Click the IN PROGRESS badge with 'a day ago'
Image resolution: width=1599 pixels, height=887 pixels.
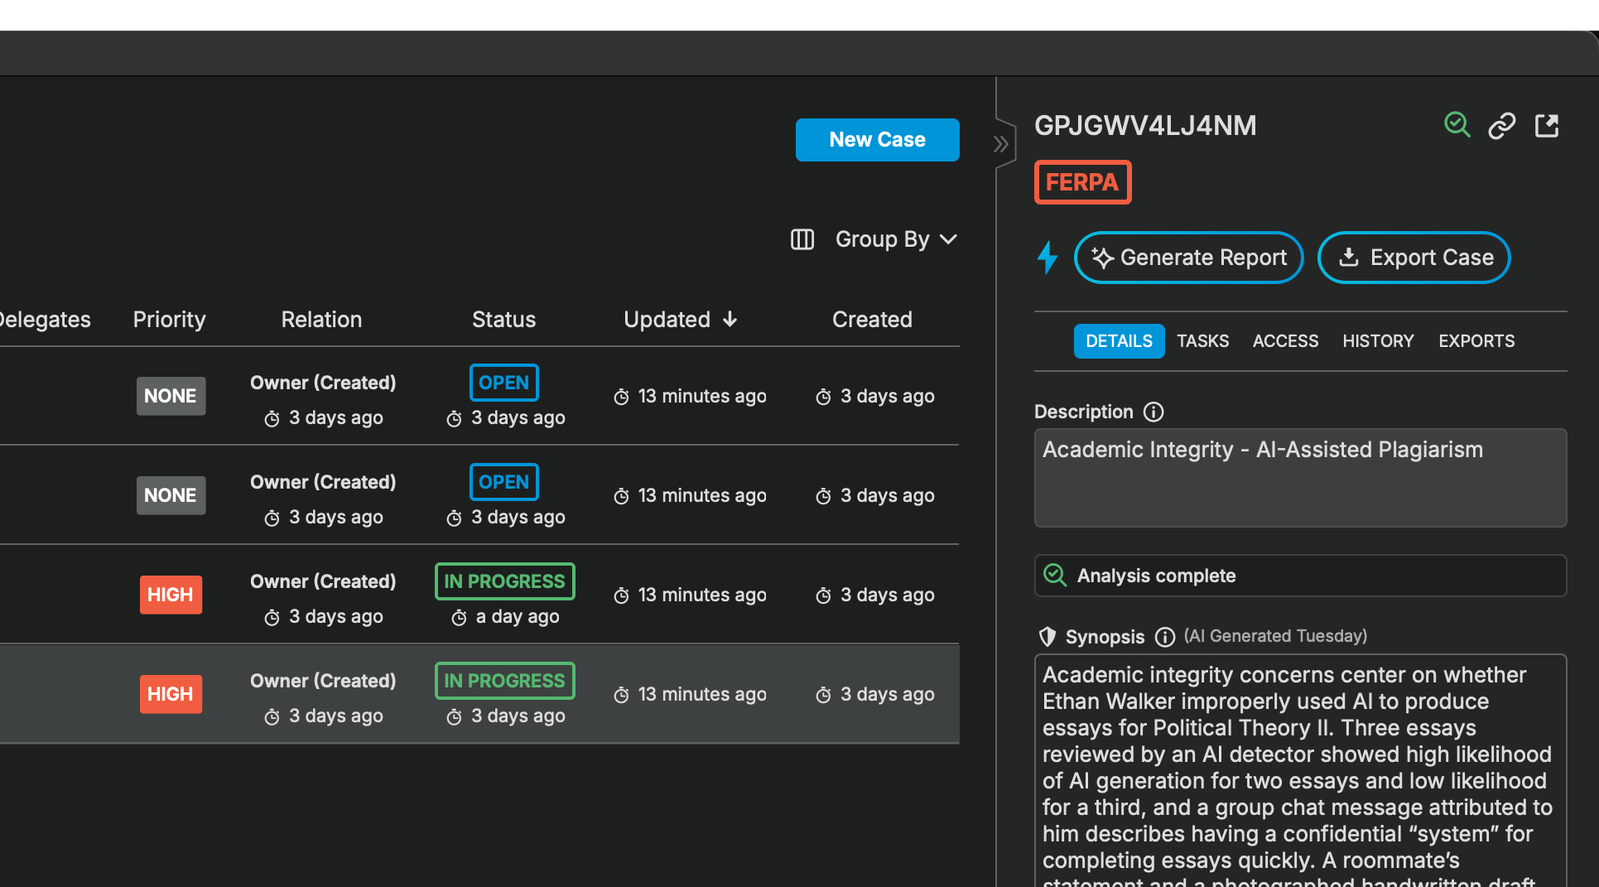[505, 581]
